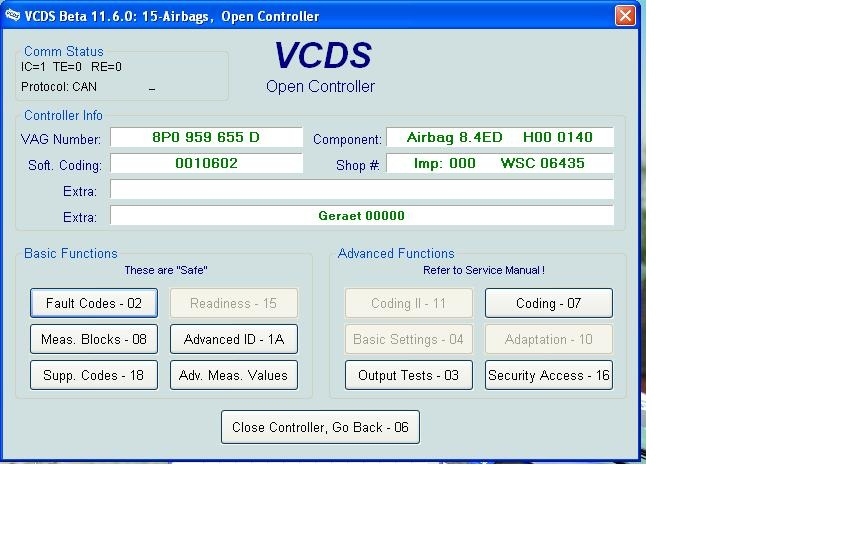Image resolution: width=864 pixels, height=540 pixels.
Task: Open Adv. Meas. Values
Action: tap(234, 375)
